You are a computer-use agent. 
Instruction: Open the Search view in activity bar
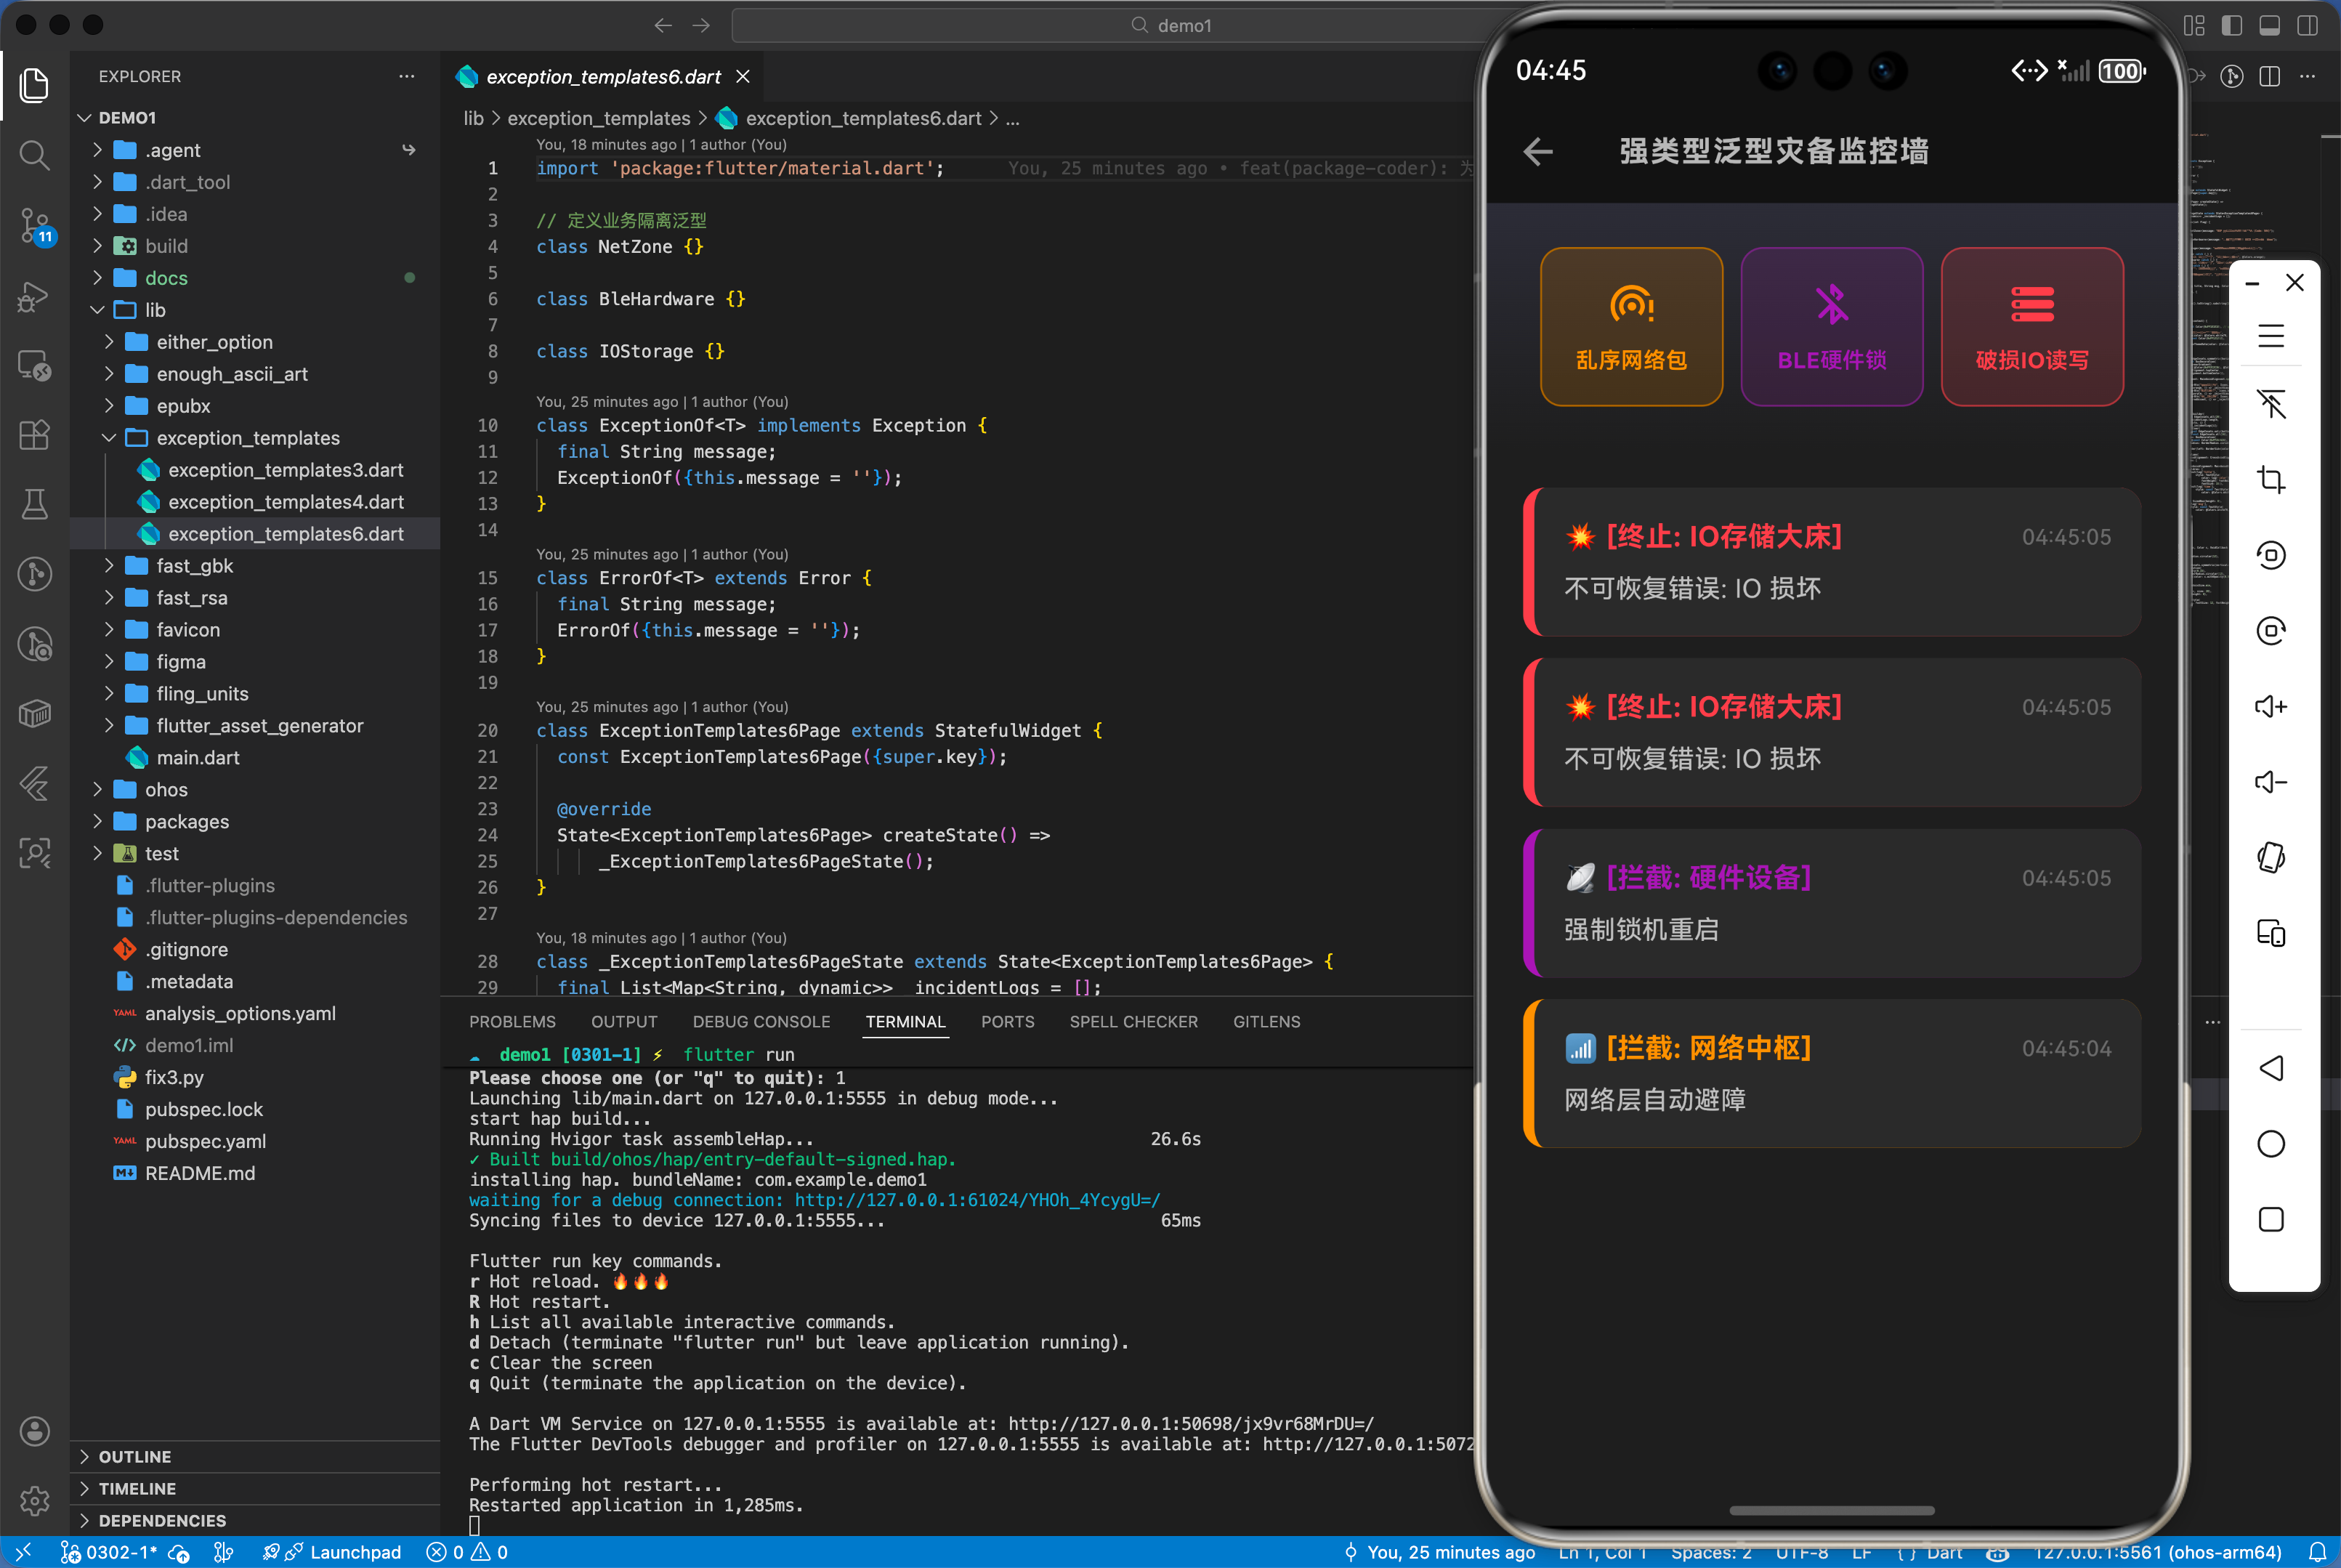[x=34, y=155]
